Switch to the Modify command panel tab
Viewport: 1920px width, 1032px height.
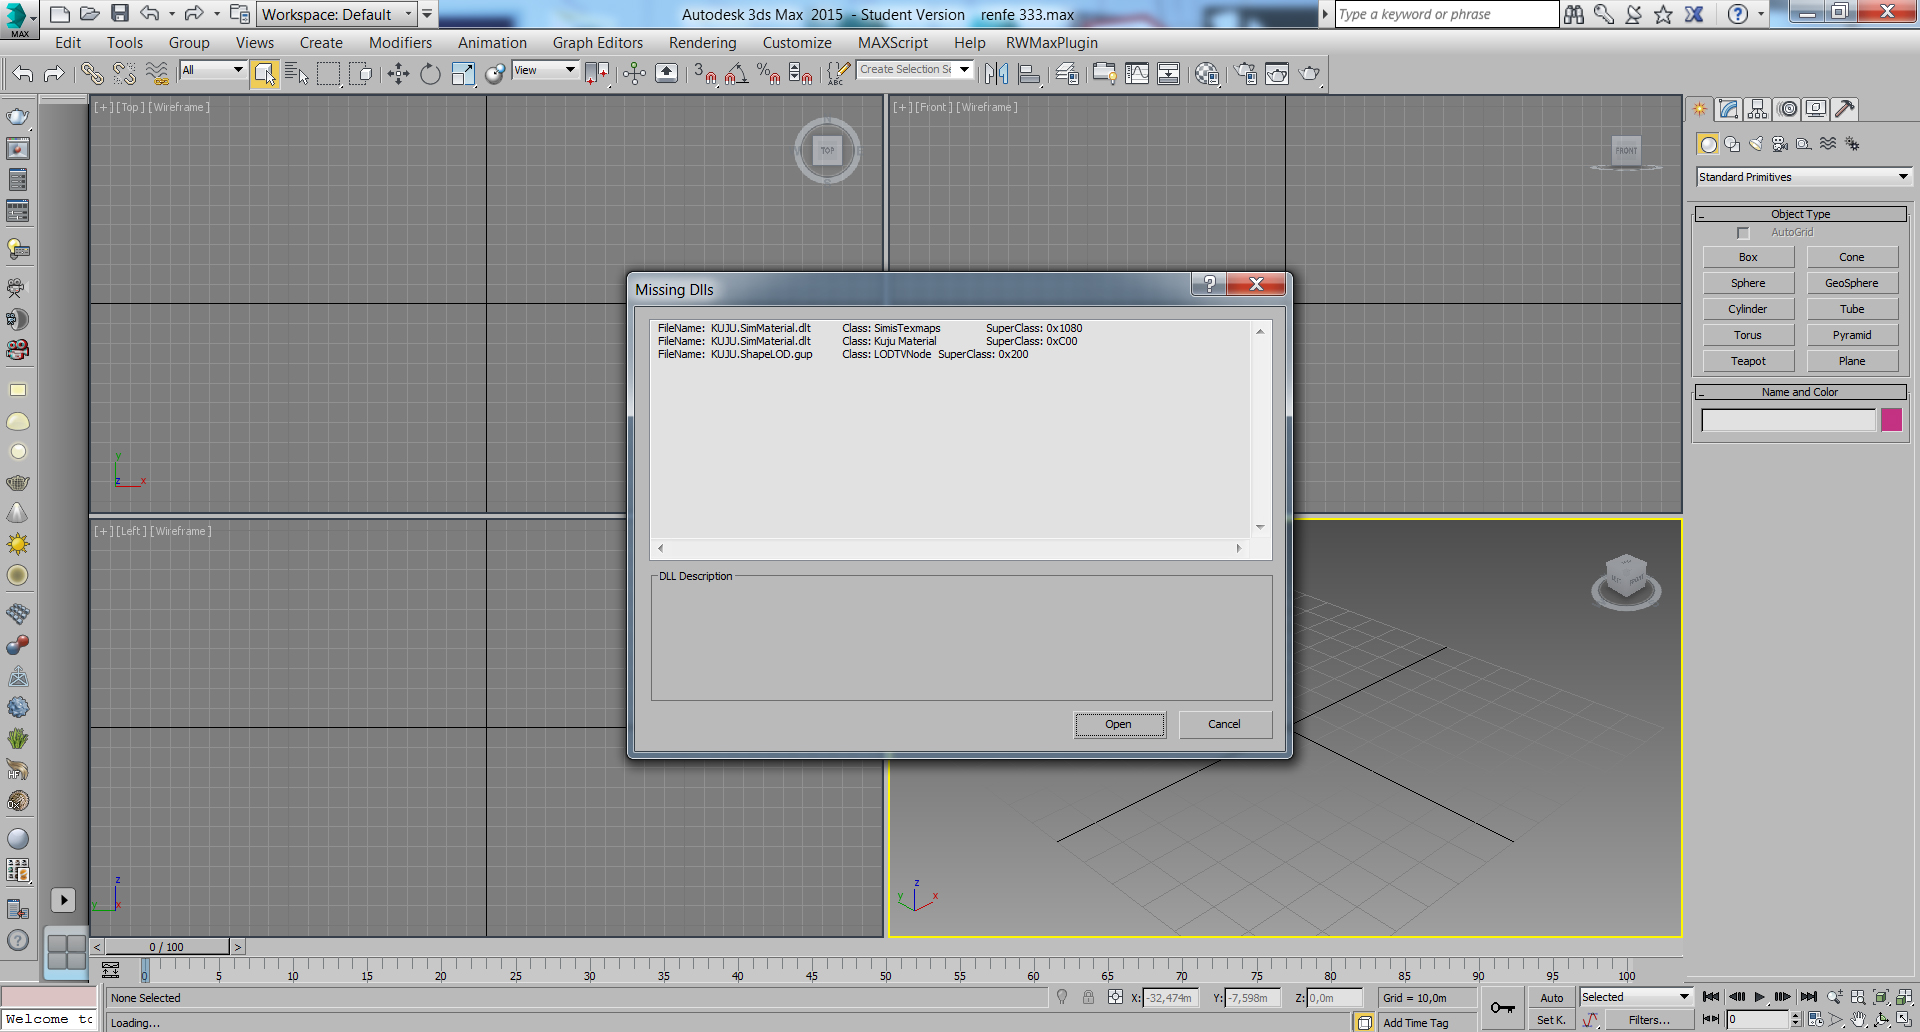pos(1729,109)
